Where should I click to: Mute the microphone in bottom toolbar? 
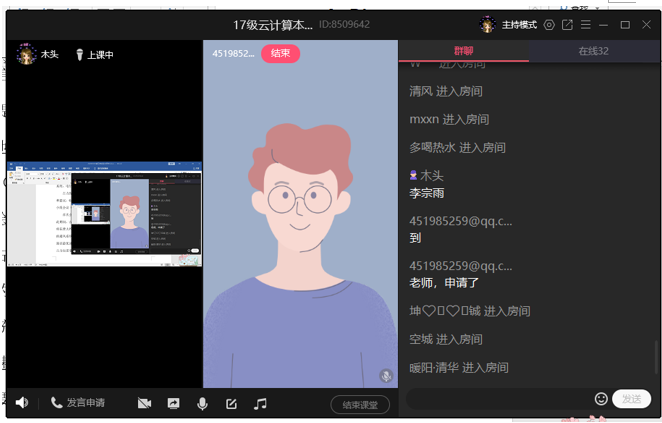tap(202, 403)
